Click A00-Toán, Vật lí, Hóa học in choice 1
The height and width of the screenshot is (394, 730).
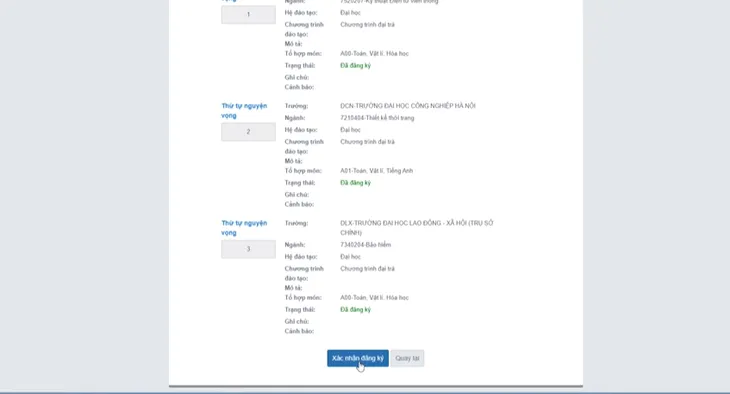pos(374,54)
